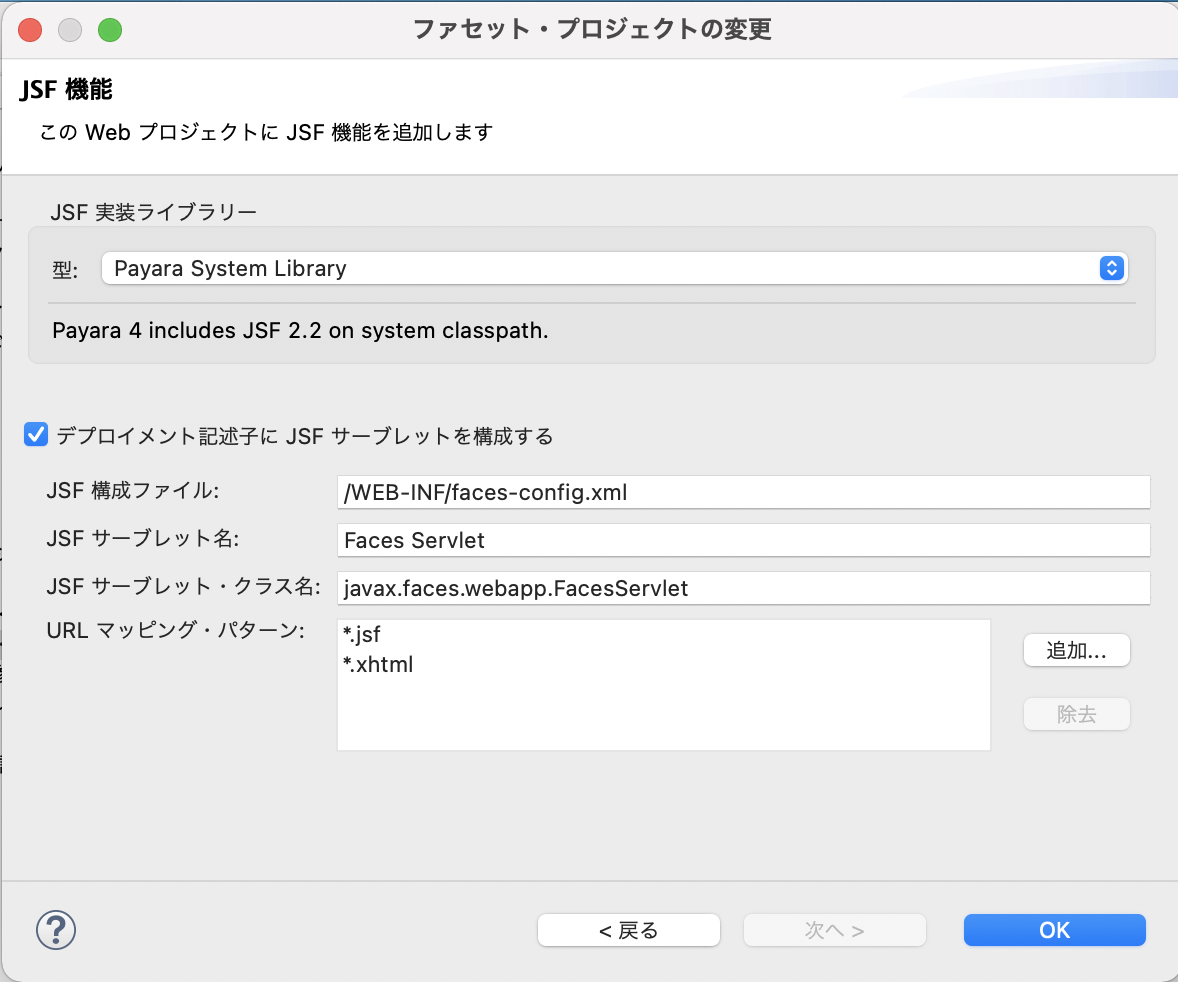1178x982 pixels.
Task: Click the 追加 (Add) button for URL patterns
Action: [x=1076, y=650]
